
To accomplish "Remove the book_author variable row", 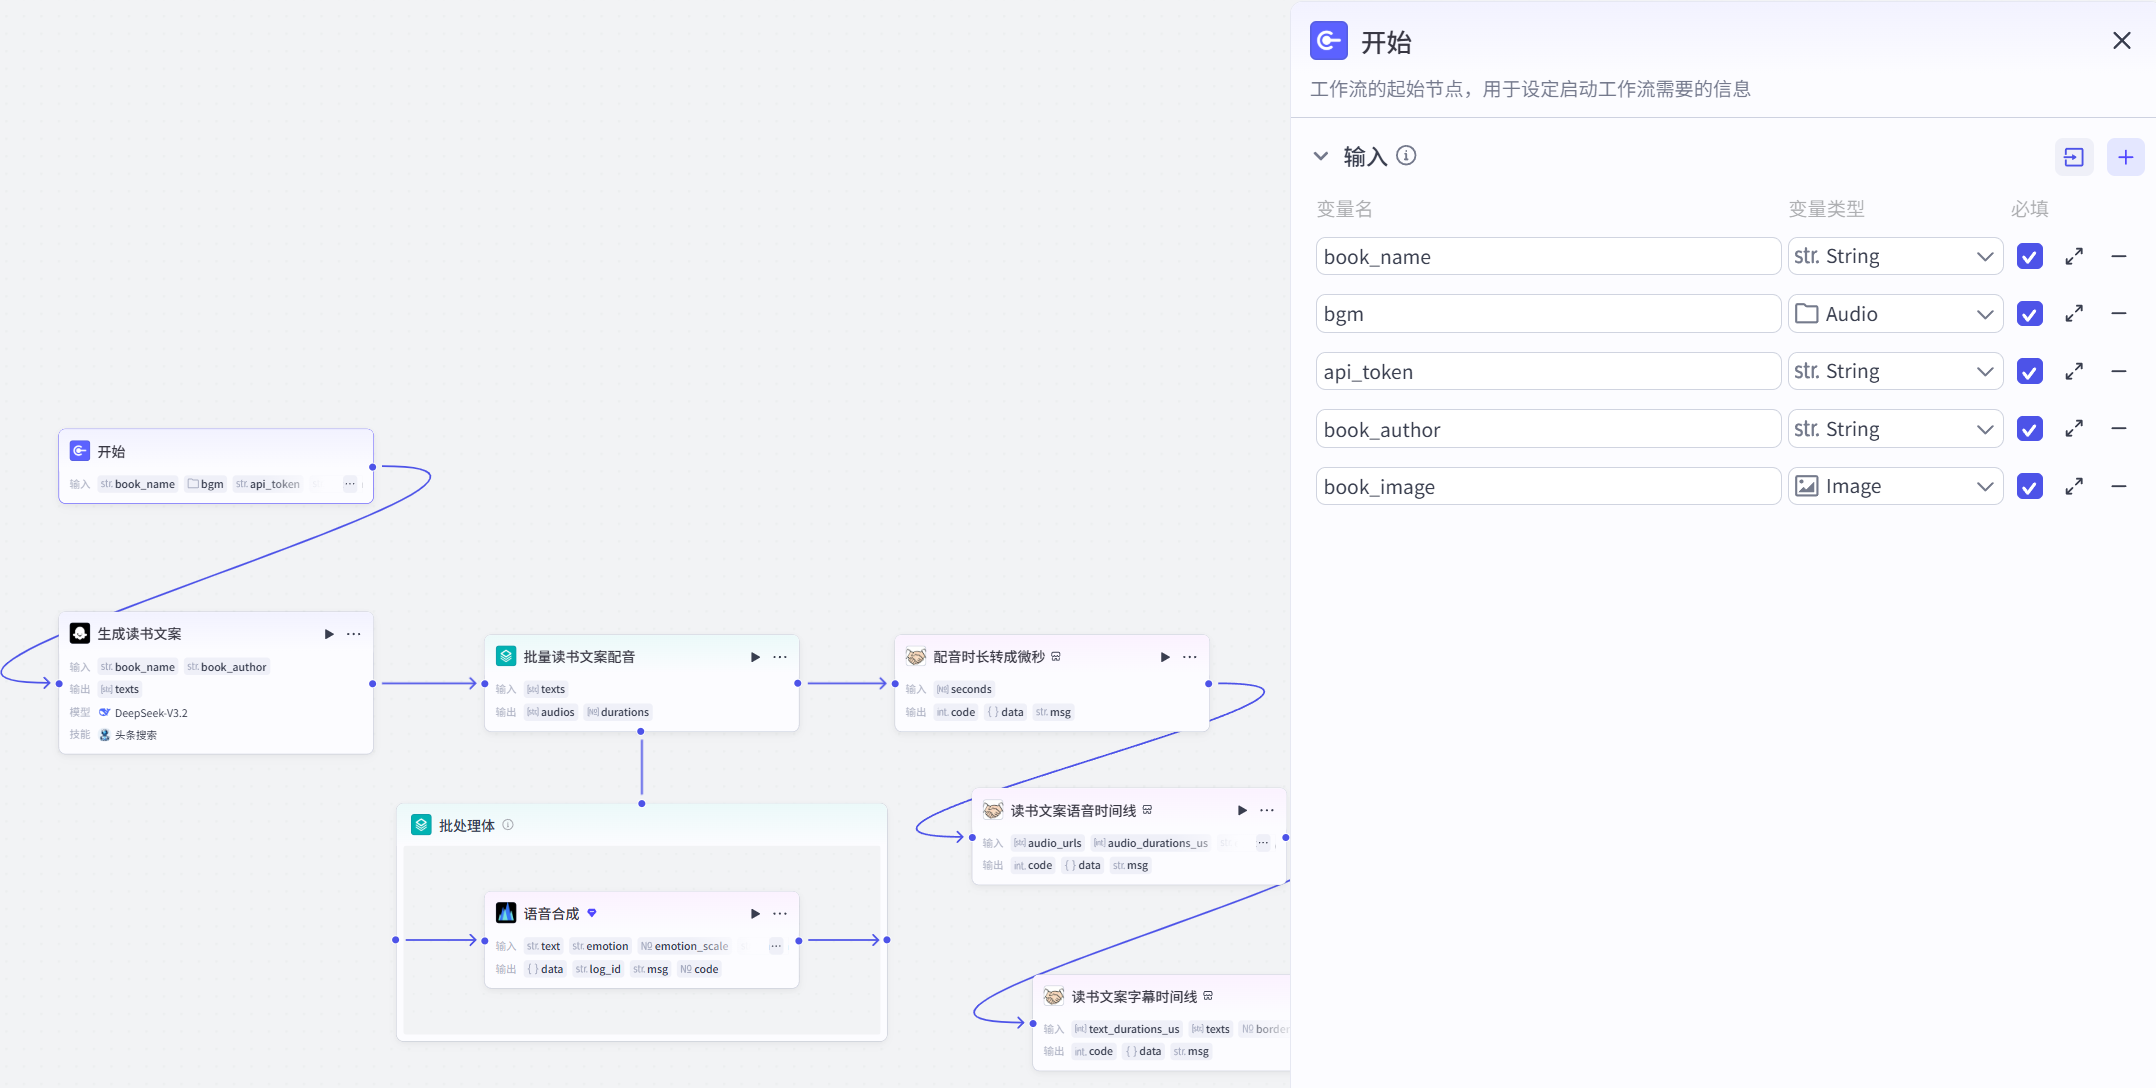I will [x=2119, y=429].
